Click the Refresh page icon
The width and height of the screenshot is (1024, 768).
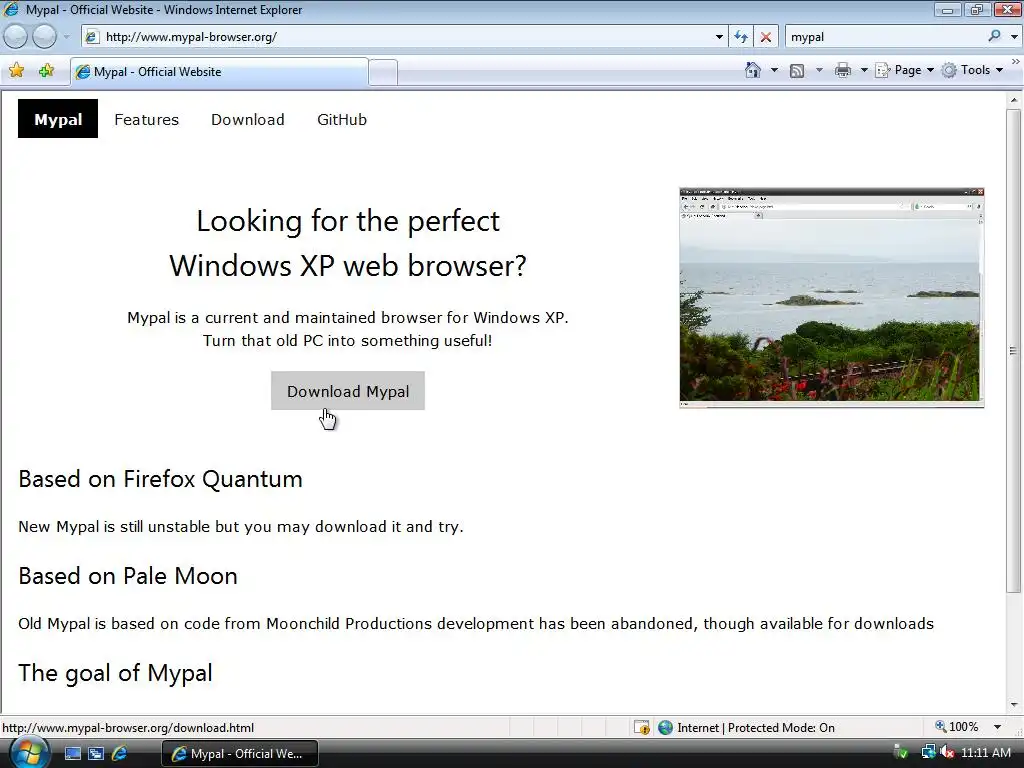pyautogui.click(x=741, y=37)
